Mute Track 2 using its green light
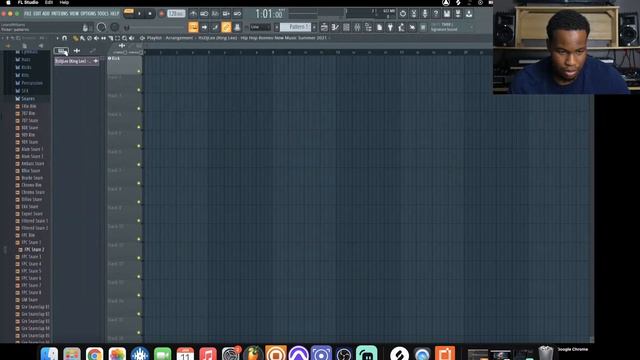Viewport: 640px width, 360px height. (x=139, y=90)
